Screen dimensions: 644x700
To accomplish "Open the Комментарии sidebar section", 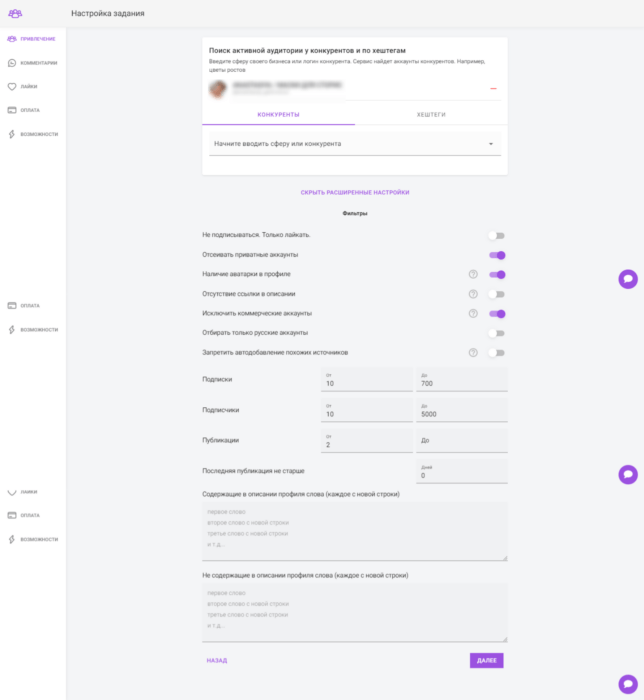I will [33, 63].
